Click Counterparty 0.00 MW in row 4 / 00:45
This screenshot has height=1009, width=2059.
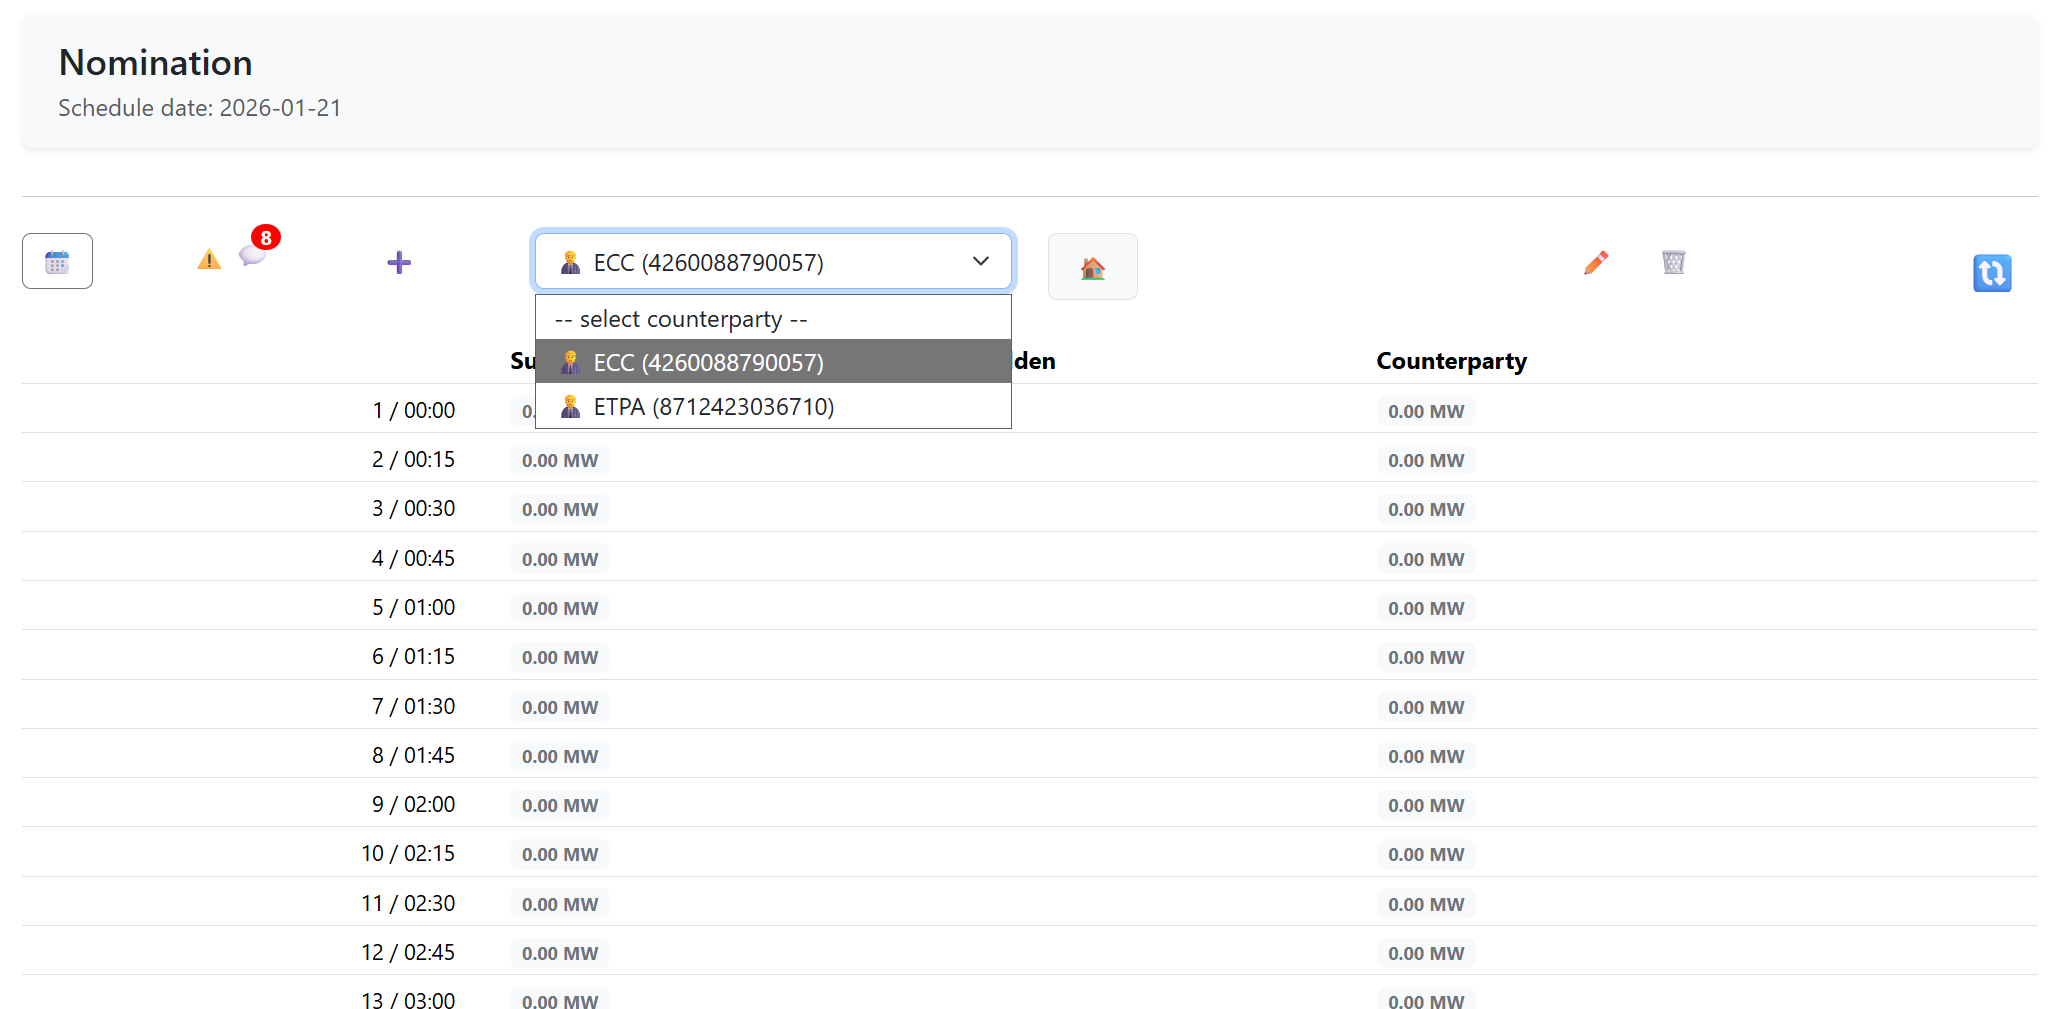pos(1426,559)
